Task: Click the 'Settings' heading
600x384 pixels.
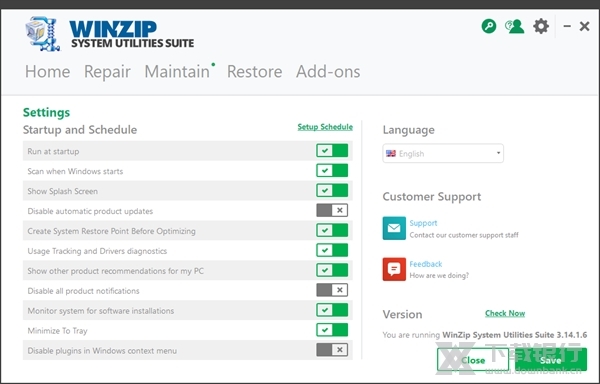Action: click(46, 112)
